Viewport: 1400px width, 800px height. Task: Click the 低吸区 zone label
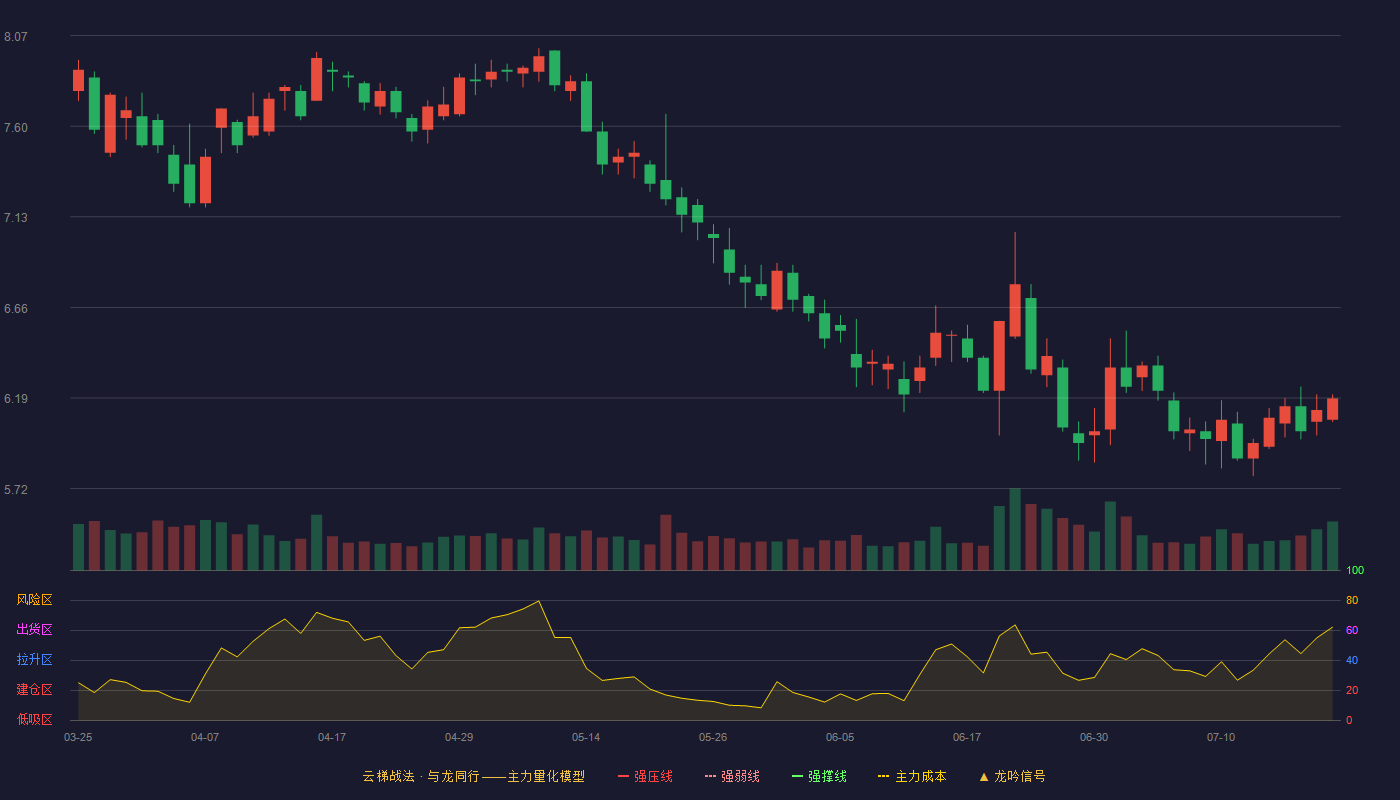tap(34, 719)
